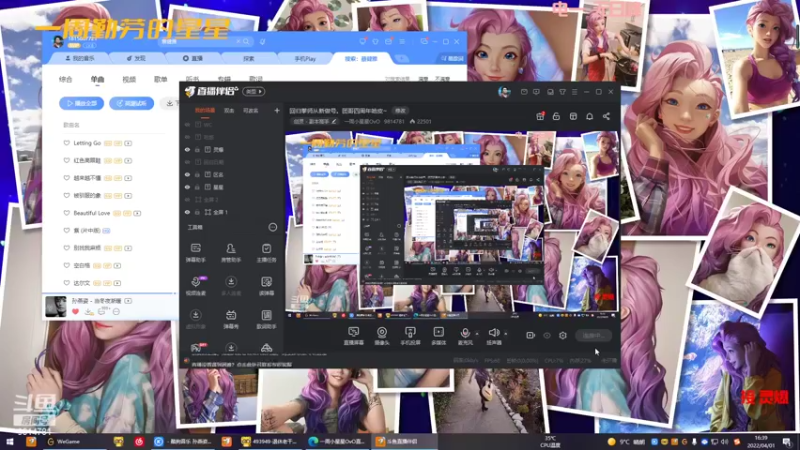Open the Room Management Assistant tool

(231, 253)
